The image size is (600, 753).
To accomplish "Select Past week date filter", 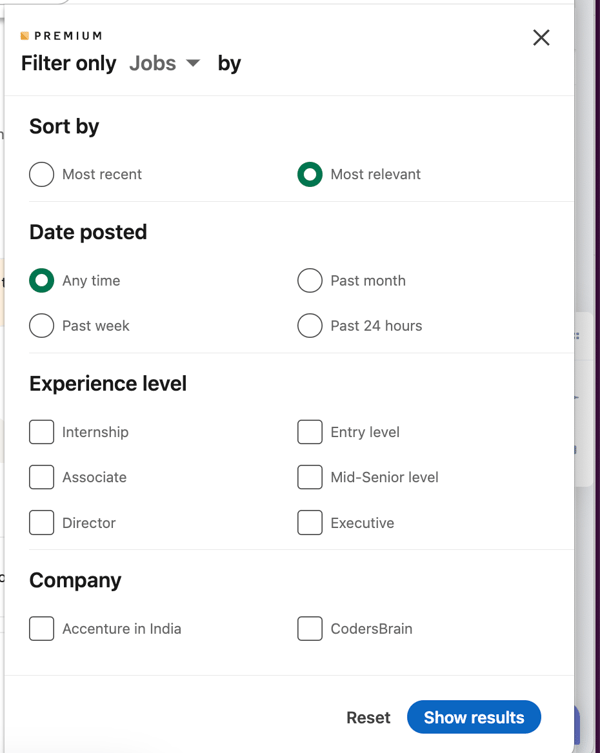I will point(42,326).
